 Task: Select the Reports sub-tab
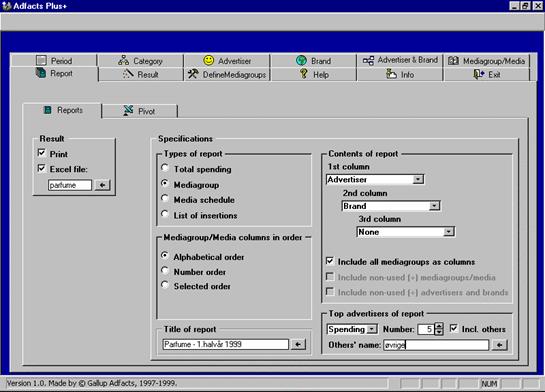63,111
